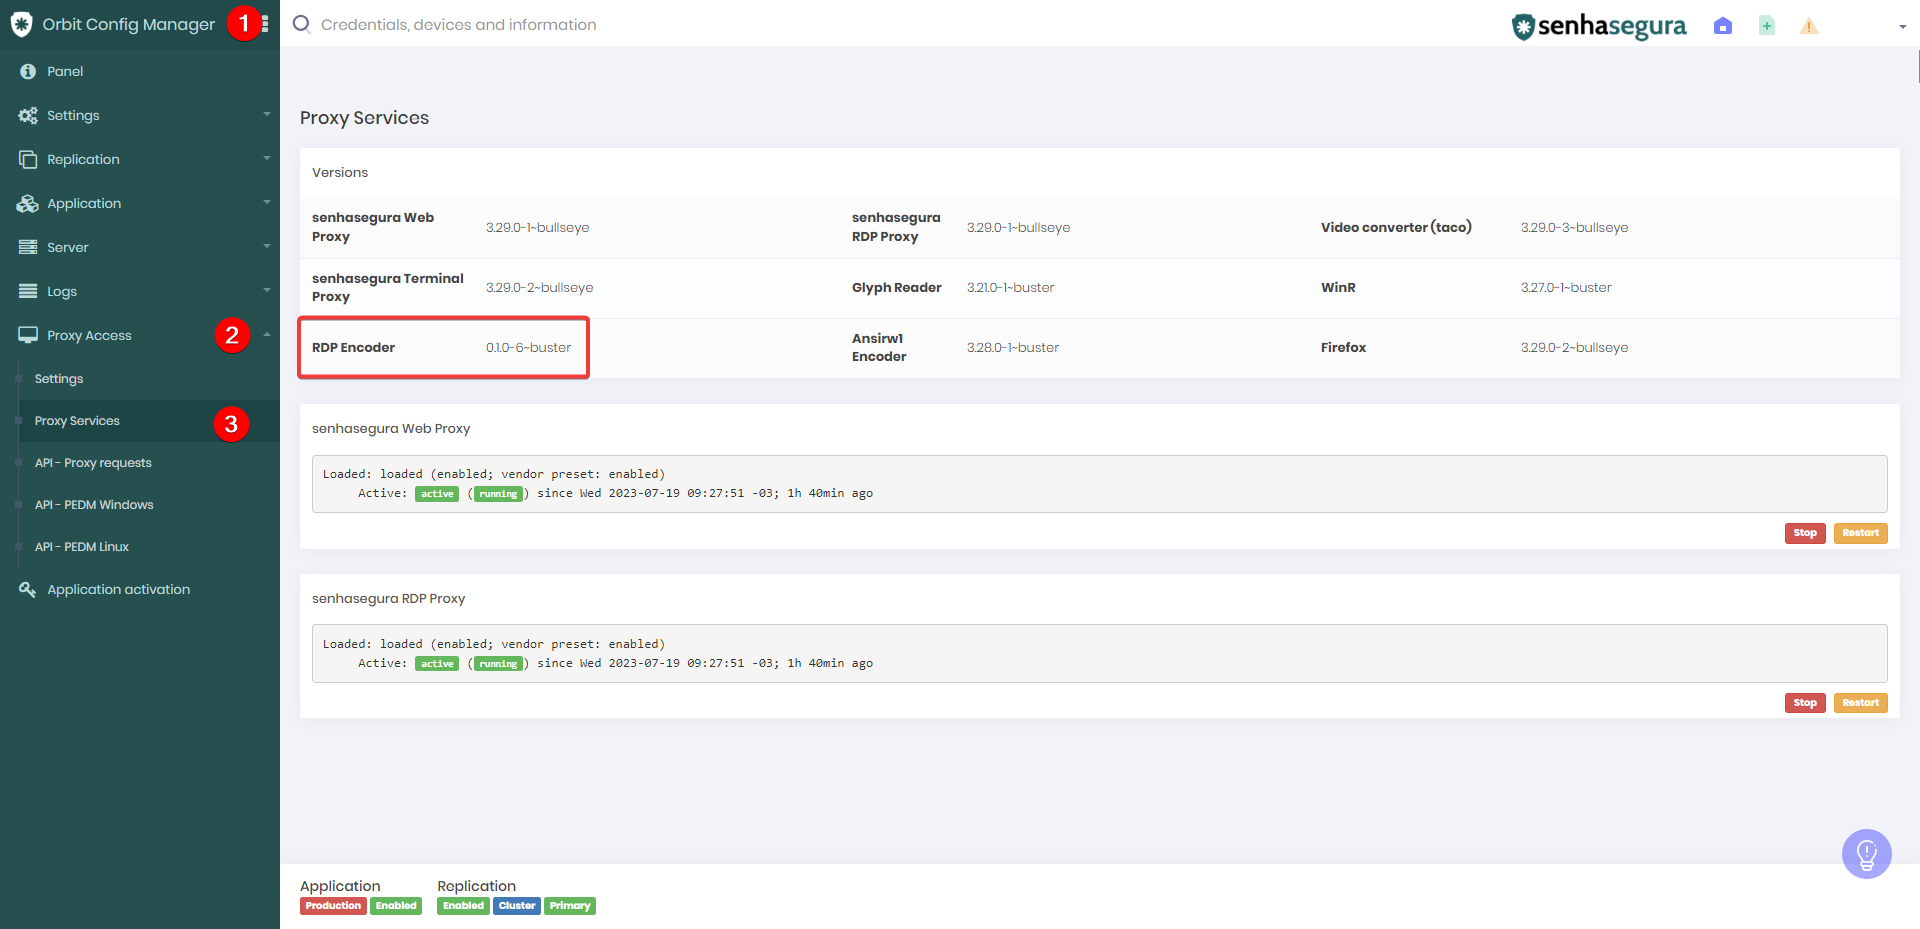
Task: Stop the senhasegura Web Proxy service
Action: (x=1805, y=533)
